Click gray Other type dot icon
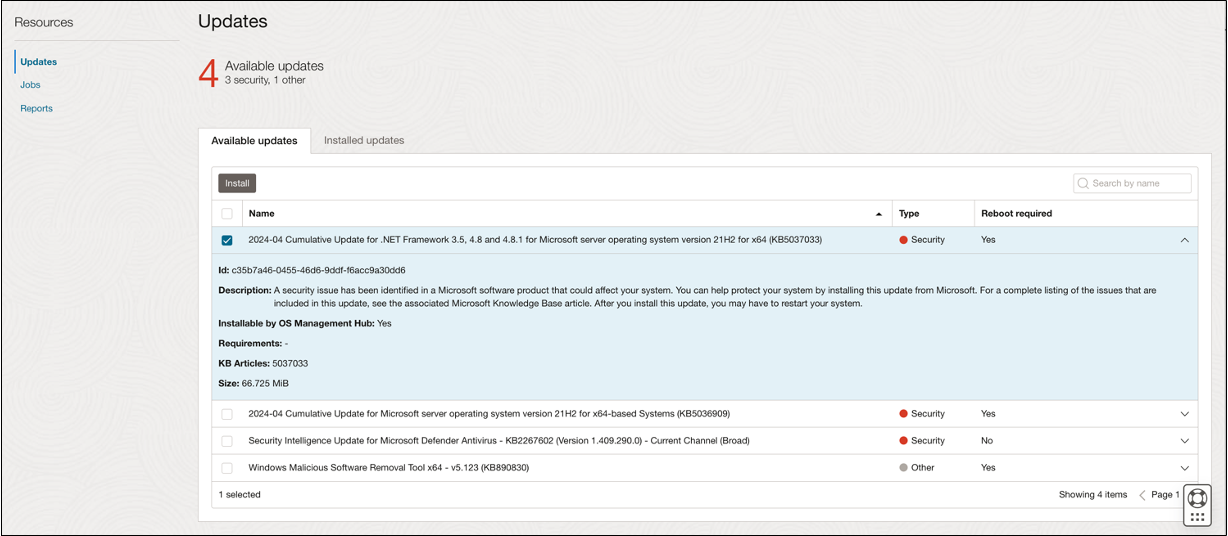1228x536 pixels. tap(904, 468)
